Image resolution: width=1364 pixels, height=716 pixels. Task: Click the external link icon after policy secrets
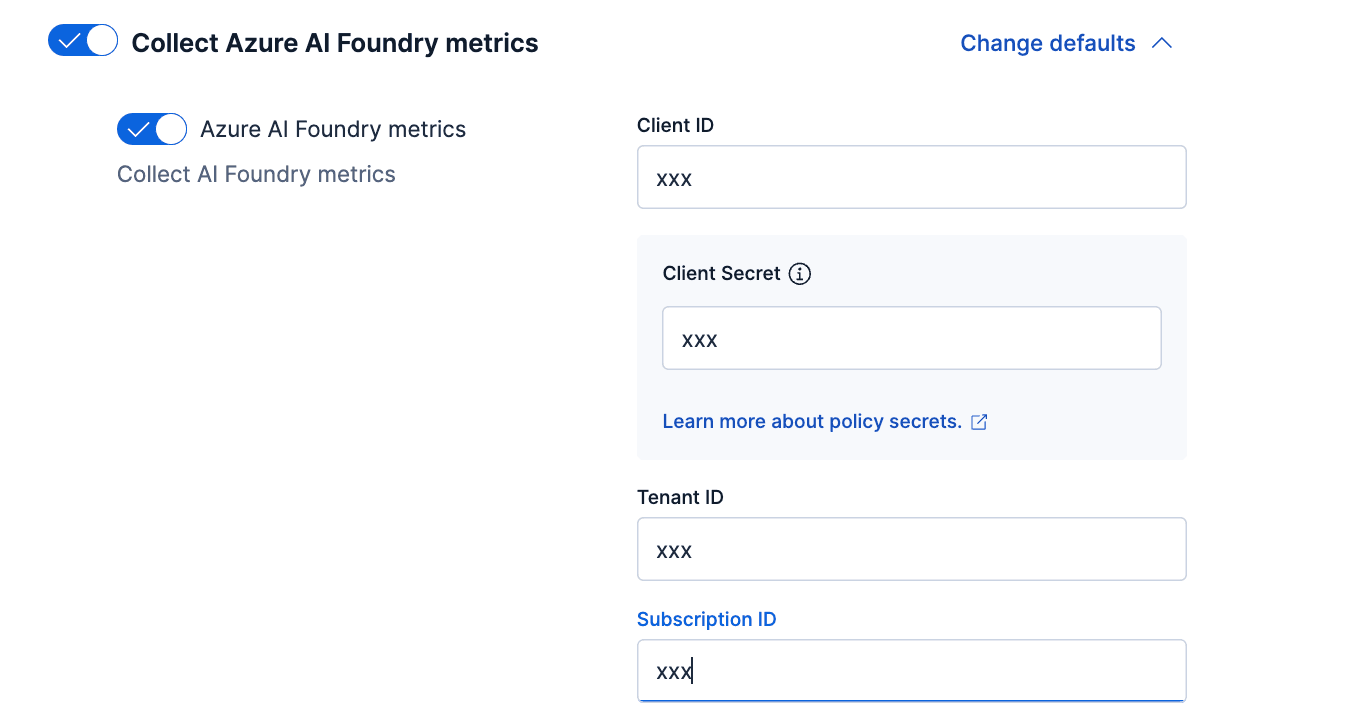(977, 421)
